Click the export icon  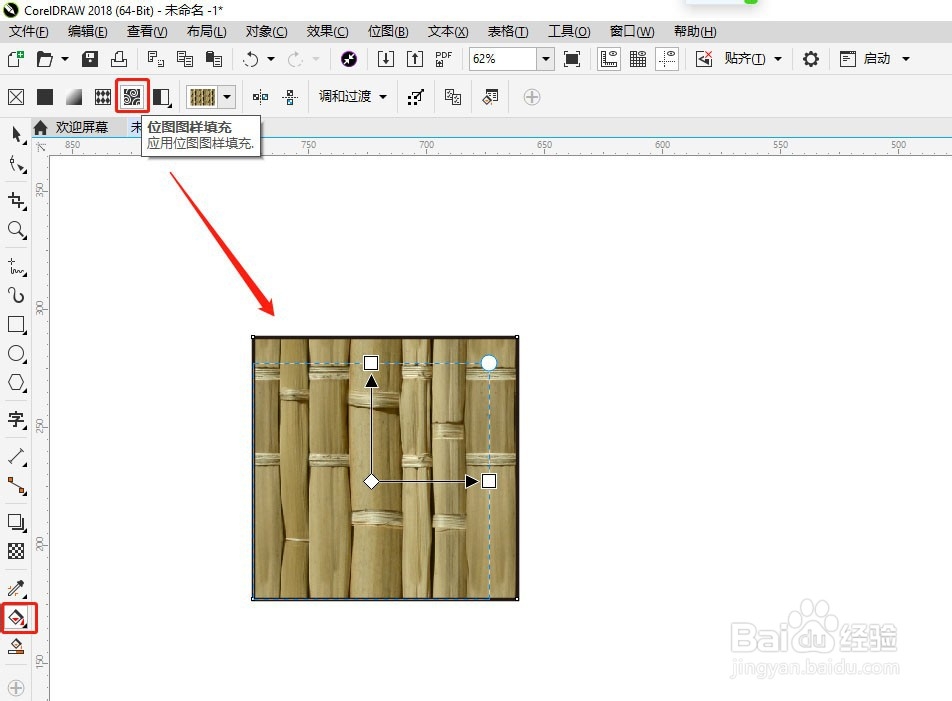pyautogui.click(x=415, y=59)
